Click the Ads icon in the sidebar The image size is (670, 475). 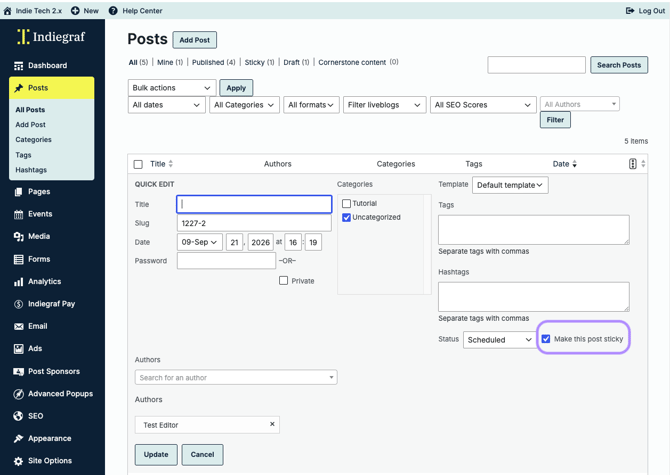pos(18,349)
